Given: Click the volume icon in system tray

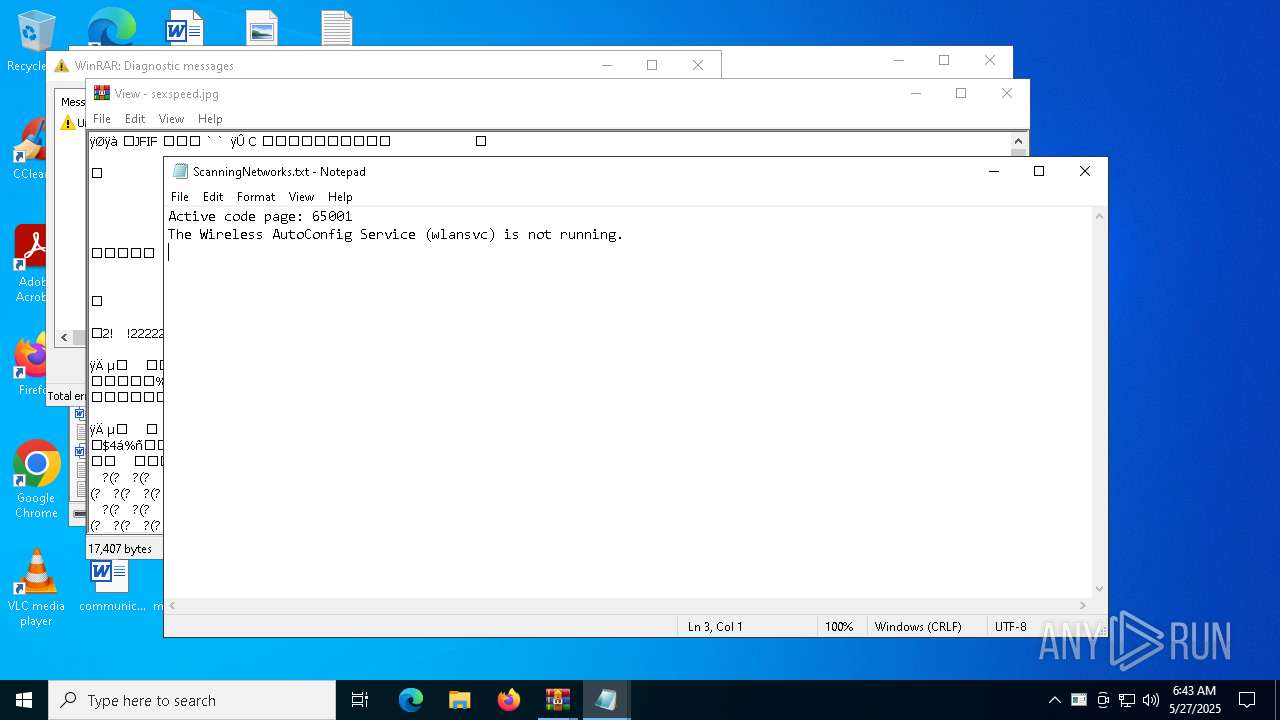Looking at the screenshot, I should tap(1151, 700).
